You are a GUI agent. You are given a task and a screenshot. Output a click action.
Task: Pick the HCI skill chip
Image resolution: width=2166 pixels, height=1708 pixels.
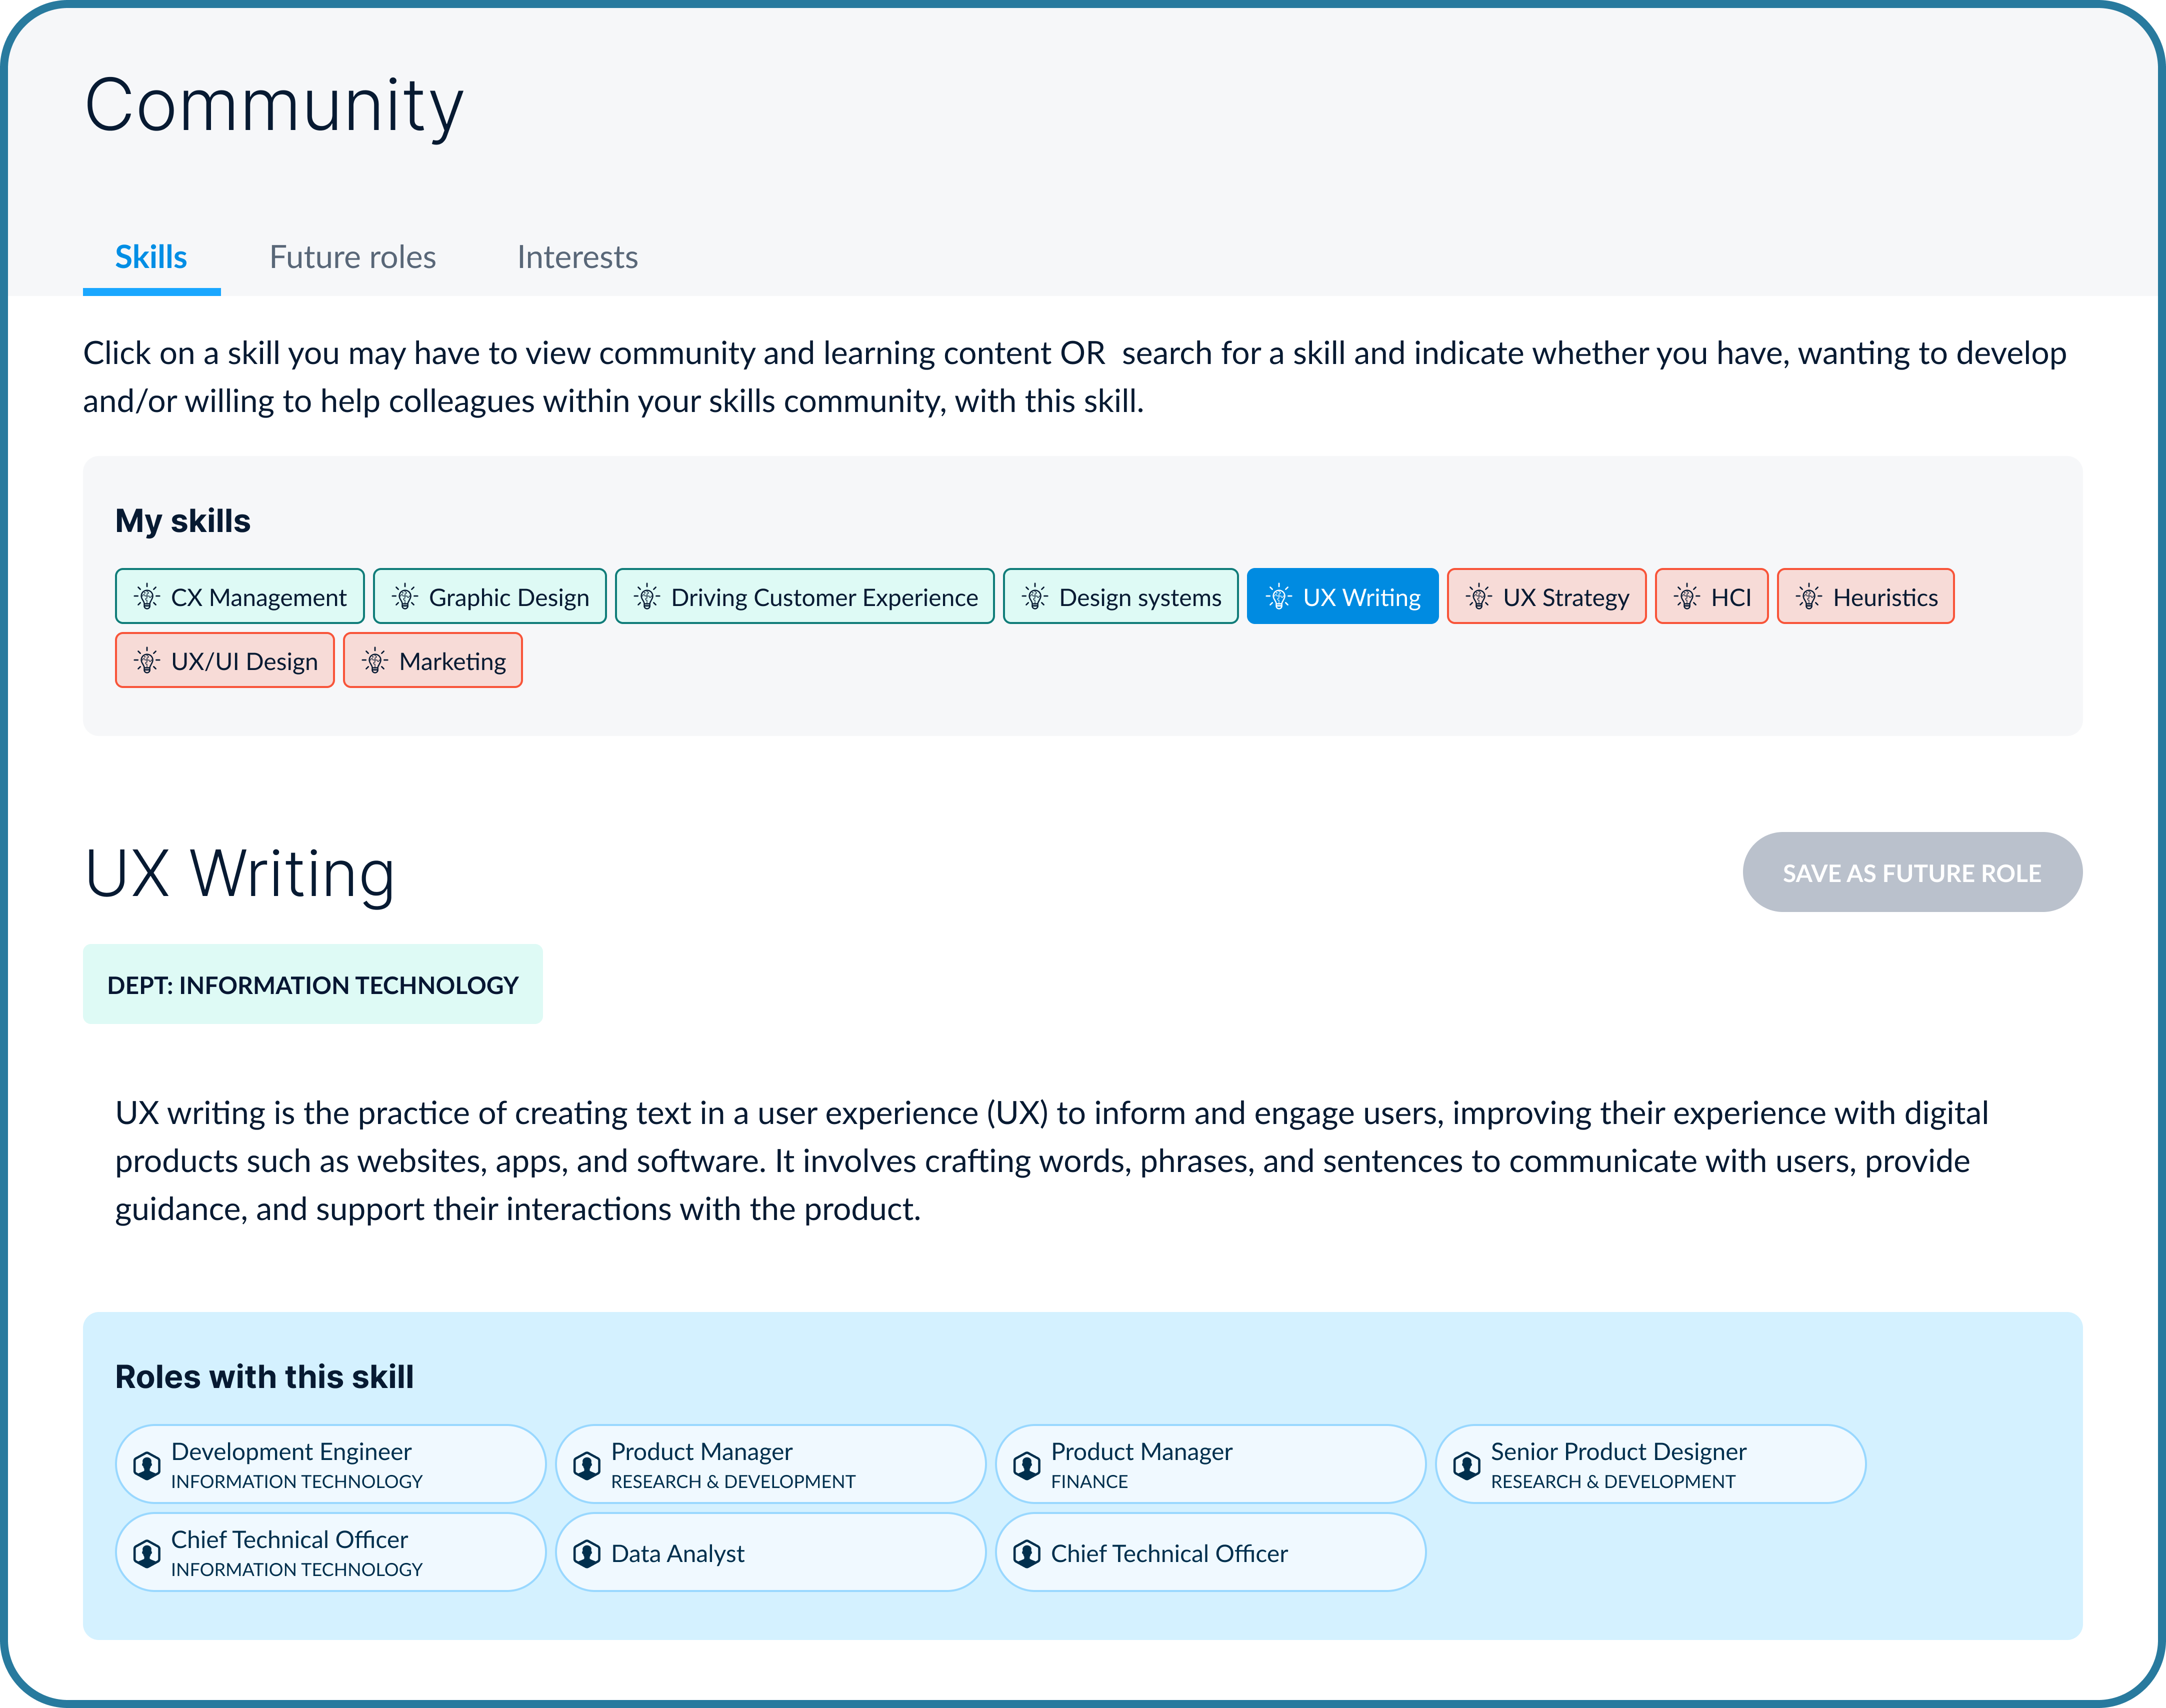(x=1712, y=597)
